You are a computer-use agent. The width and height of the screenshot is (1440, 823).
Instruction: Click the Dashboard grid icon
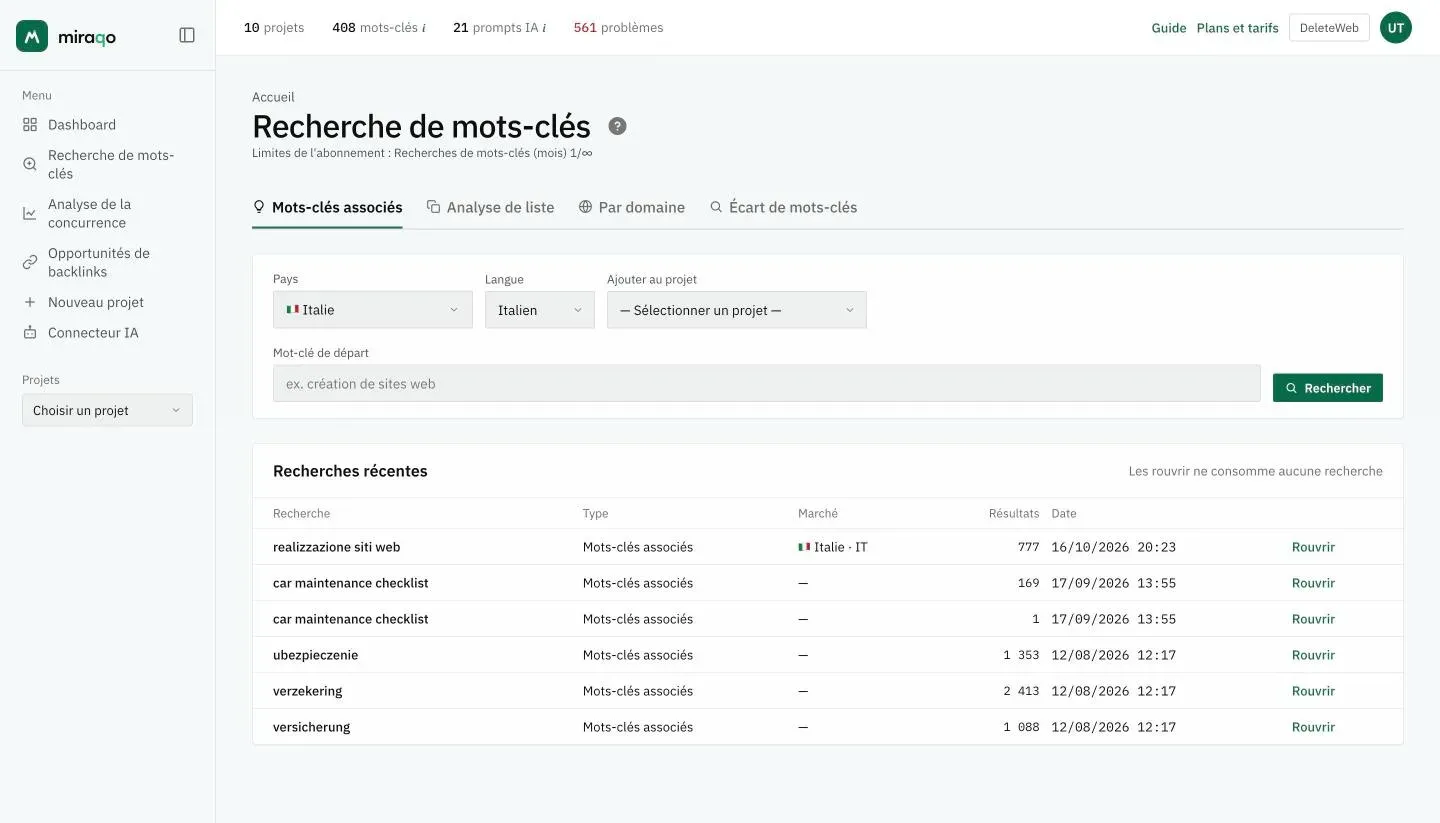point(30,125)
